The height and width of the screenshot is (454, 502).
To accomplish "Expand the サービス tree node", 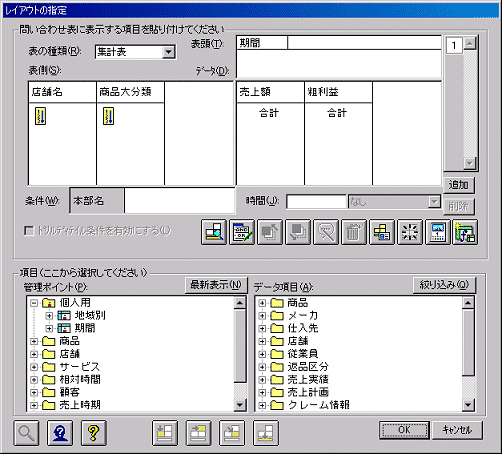I will tap(34, 367).
